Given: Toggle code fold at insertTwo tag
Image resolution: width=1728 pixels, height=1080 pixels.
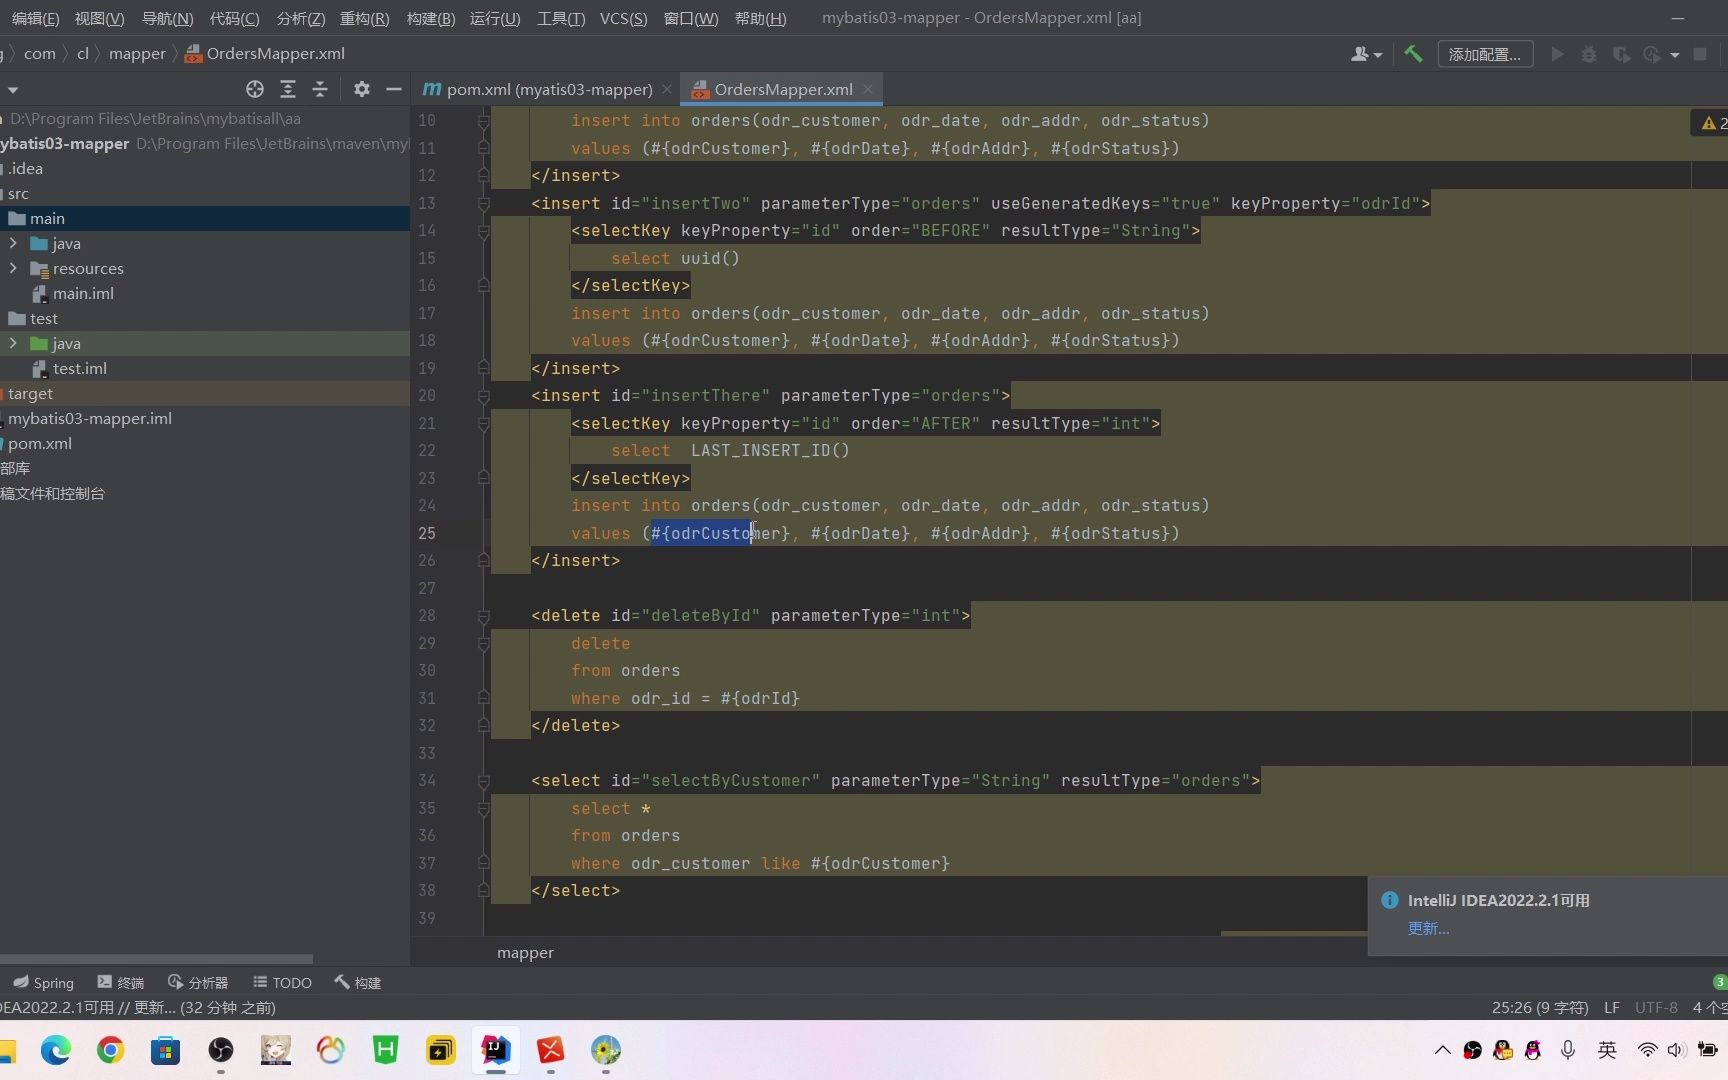Looking at the screenshot, I should pos(484,204).
